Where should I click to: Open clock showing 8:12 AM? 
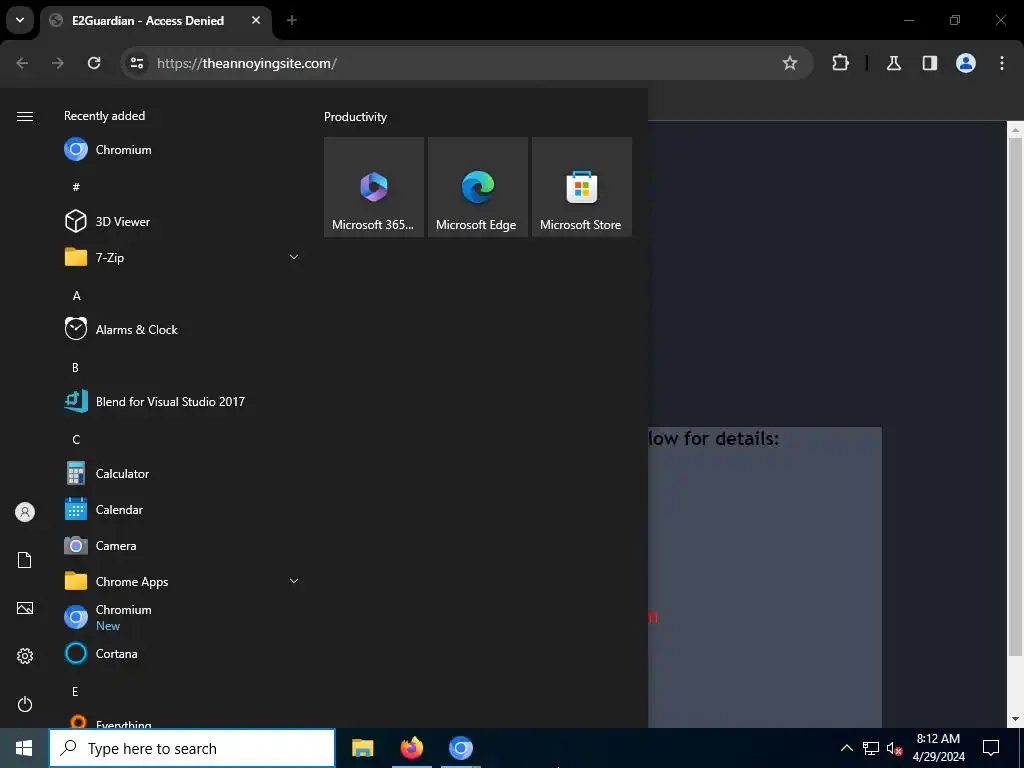[x=938, y=748]
